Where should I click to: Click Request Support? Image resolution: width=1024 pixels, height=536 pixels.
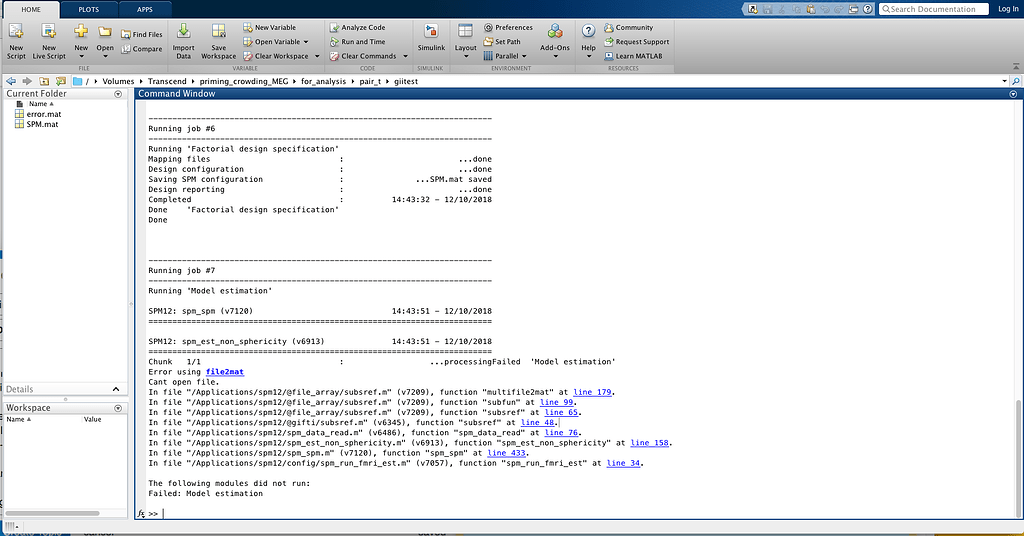[x=637, y=42]
